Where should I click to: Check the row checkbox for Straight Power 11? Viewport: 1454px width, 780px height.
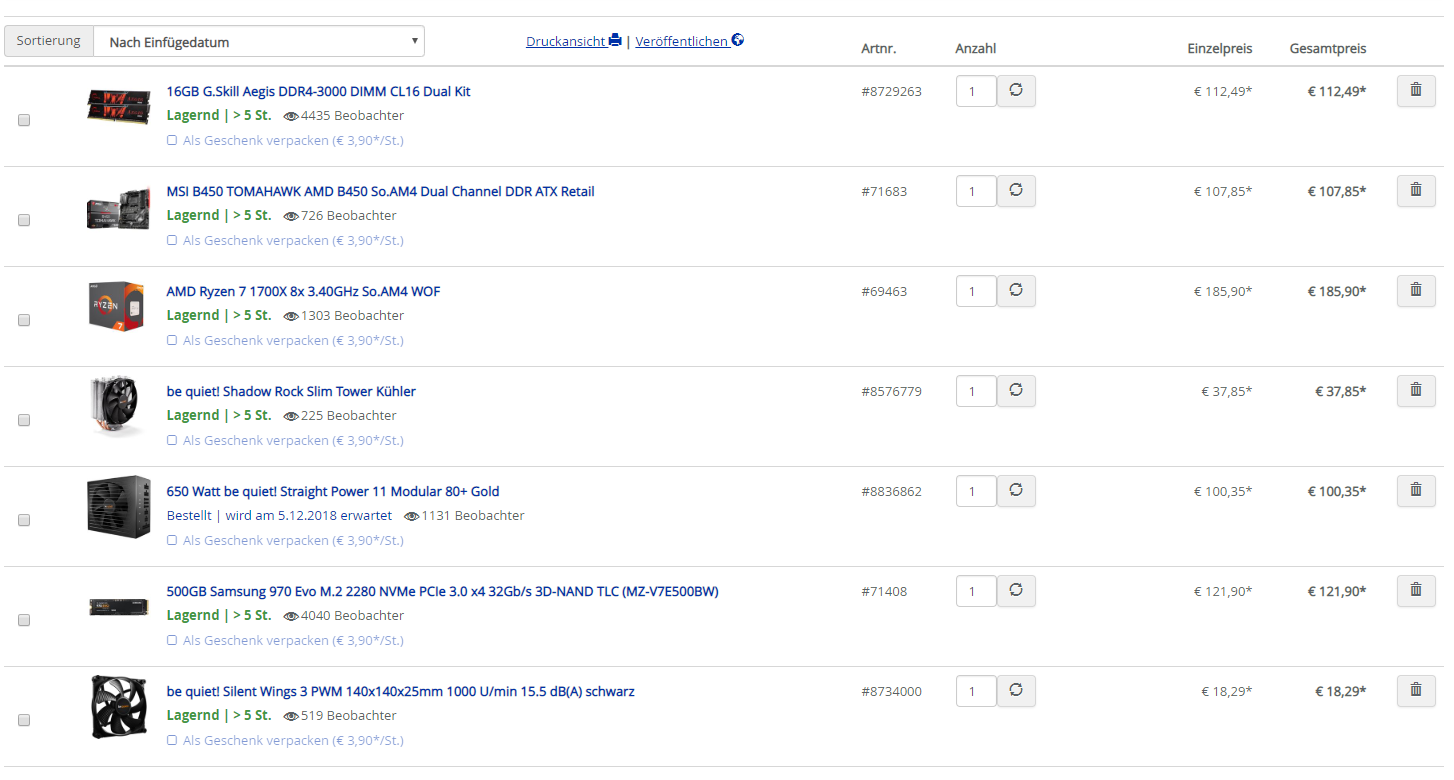24,520
